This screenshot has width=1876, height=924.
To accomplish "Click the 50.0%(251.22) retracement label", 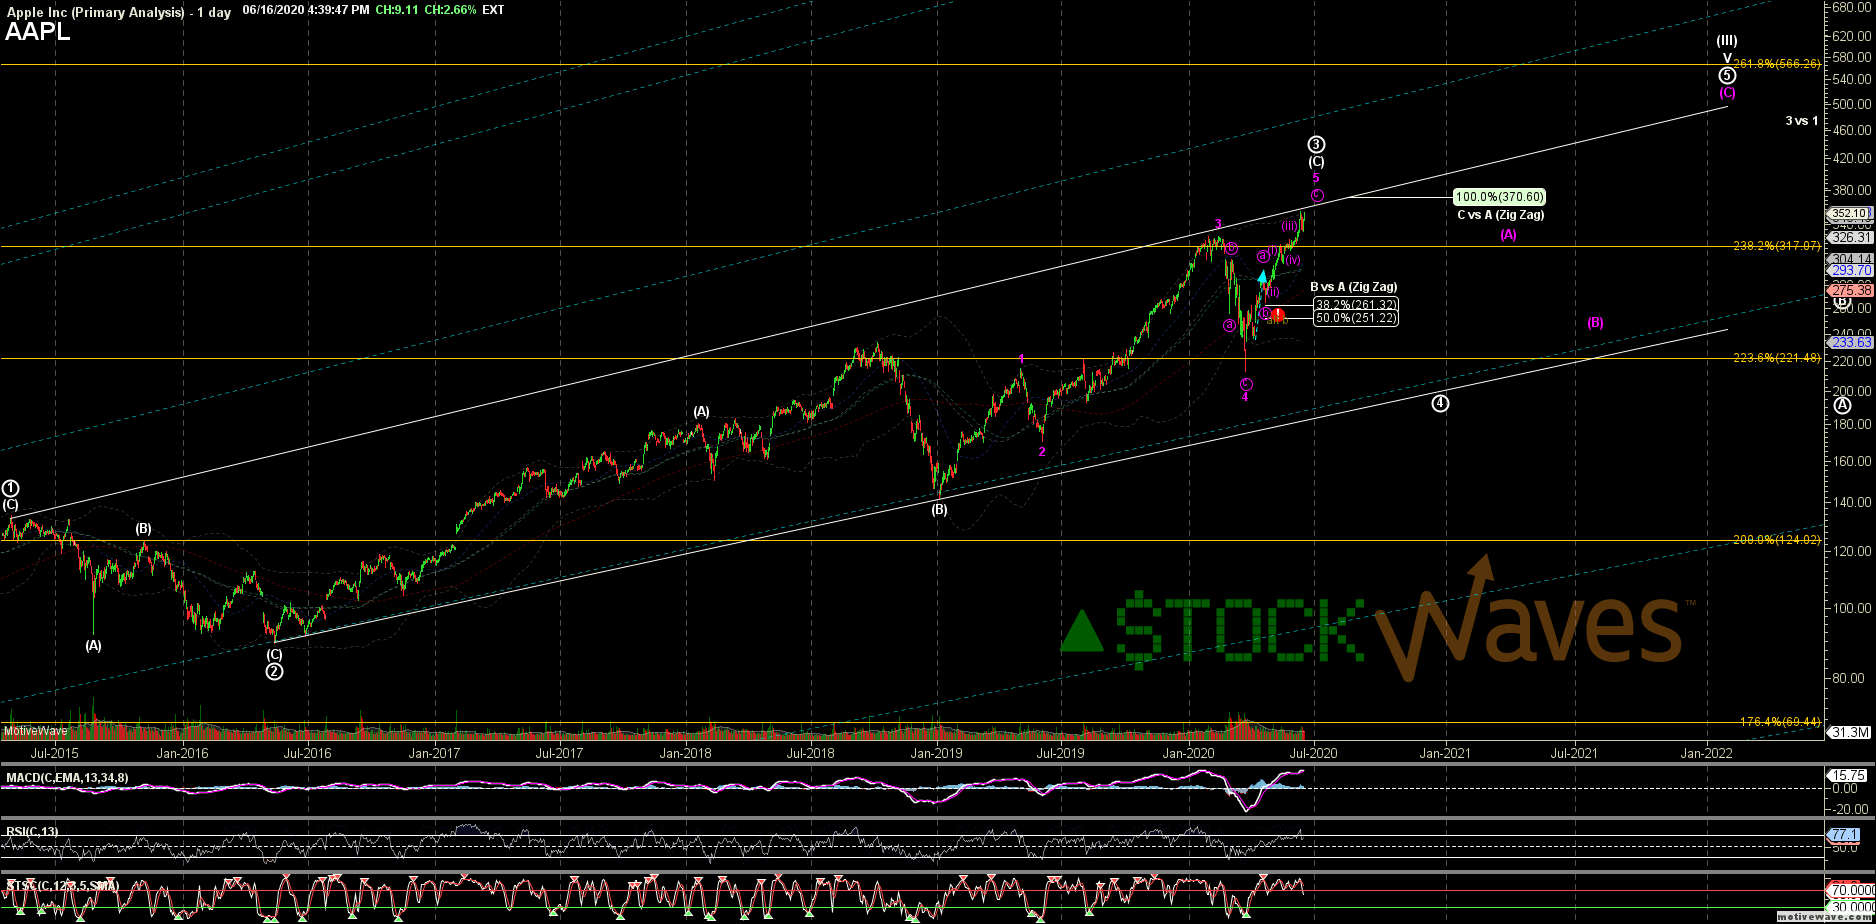I will tap(1356, 319).
